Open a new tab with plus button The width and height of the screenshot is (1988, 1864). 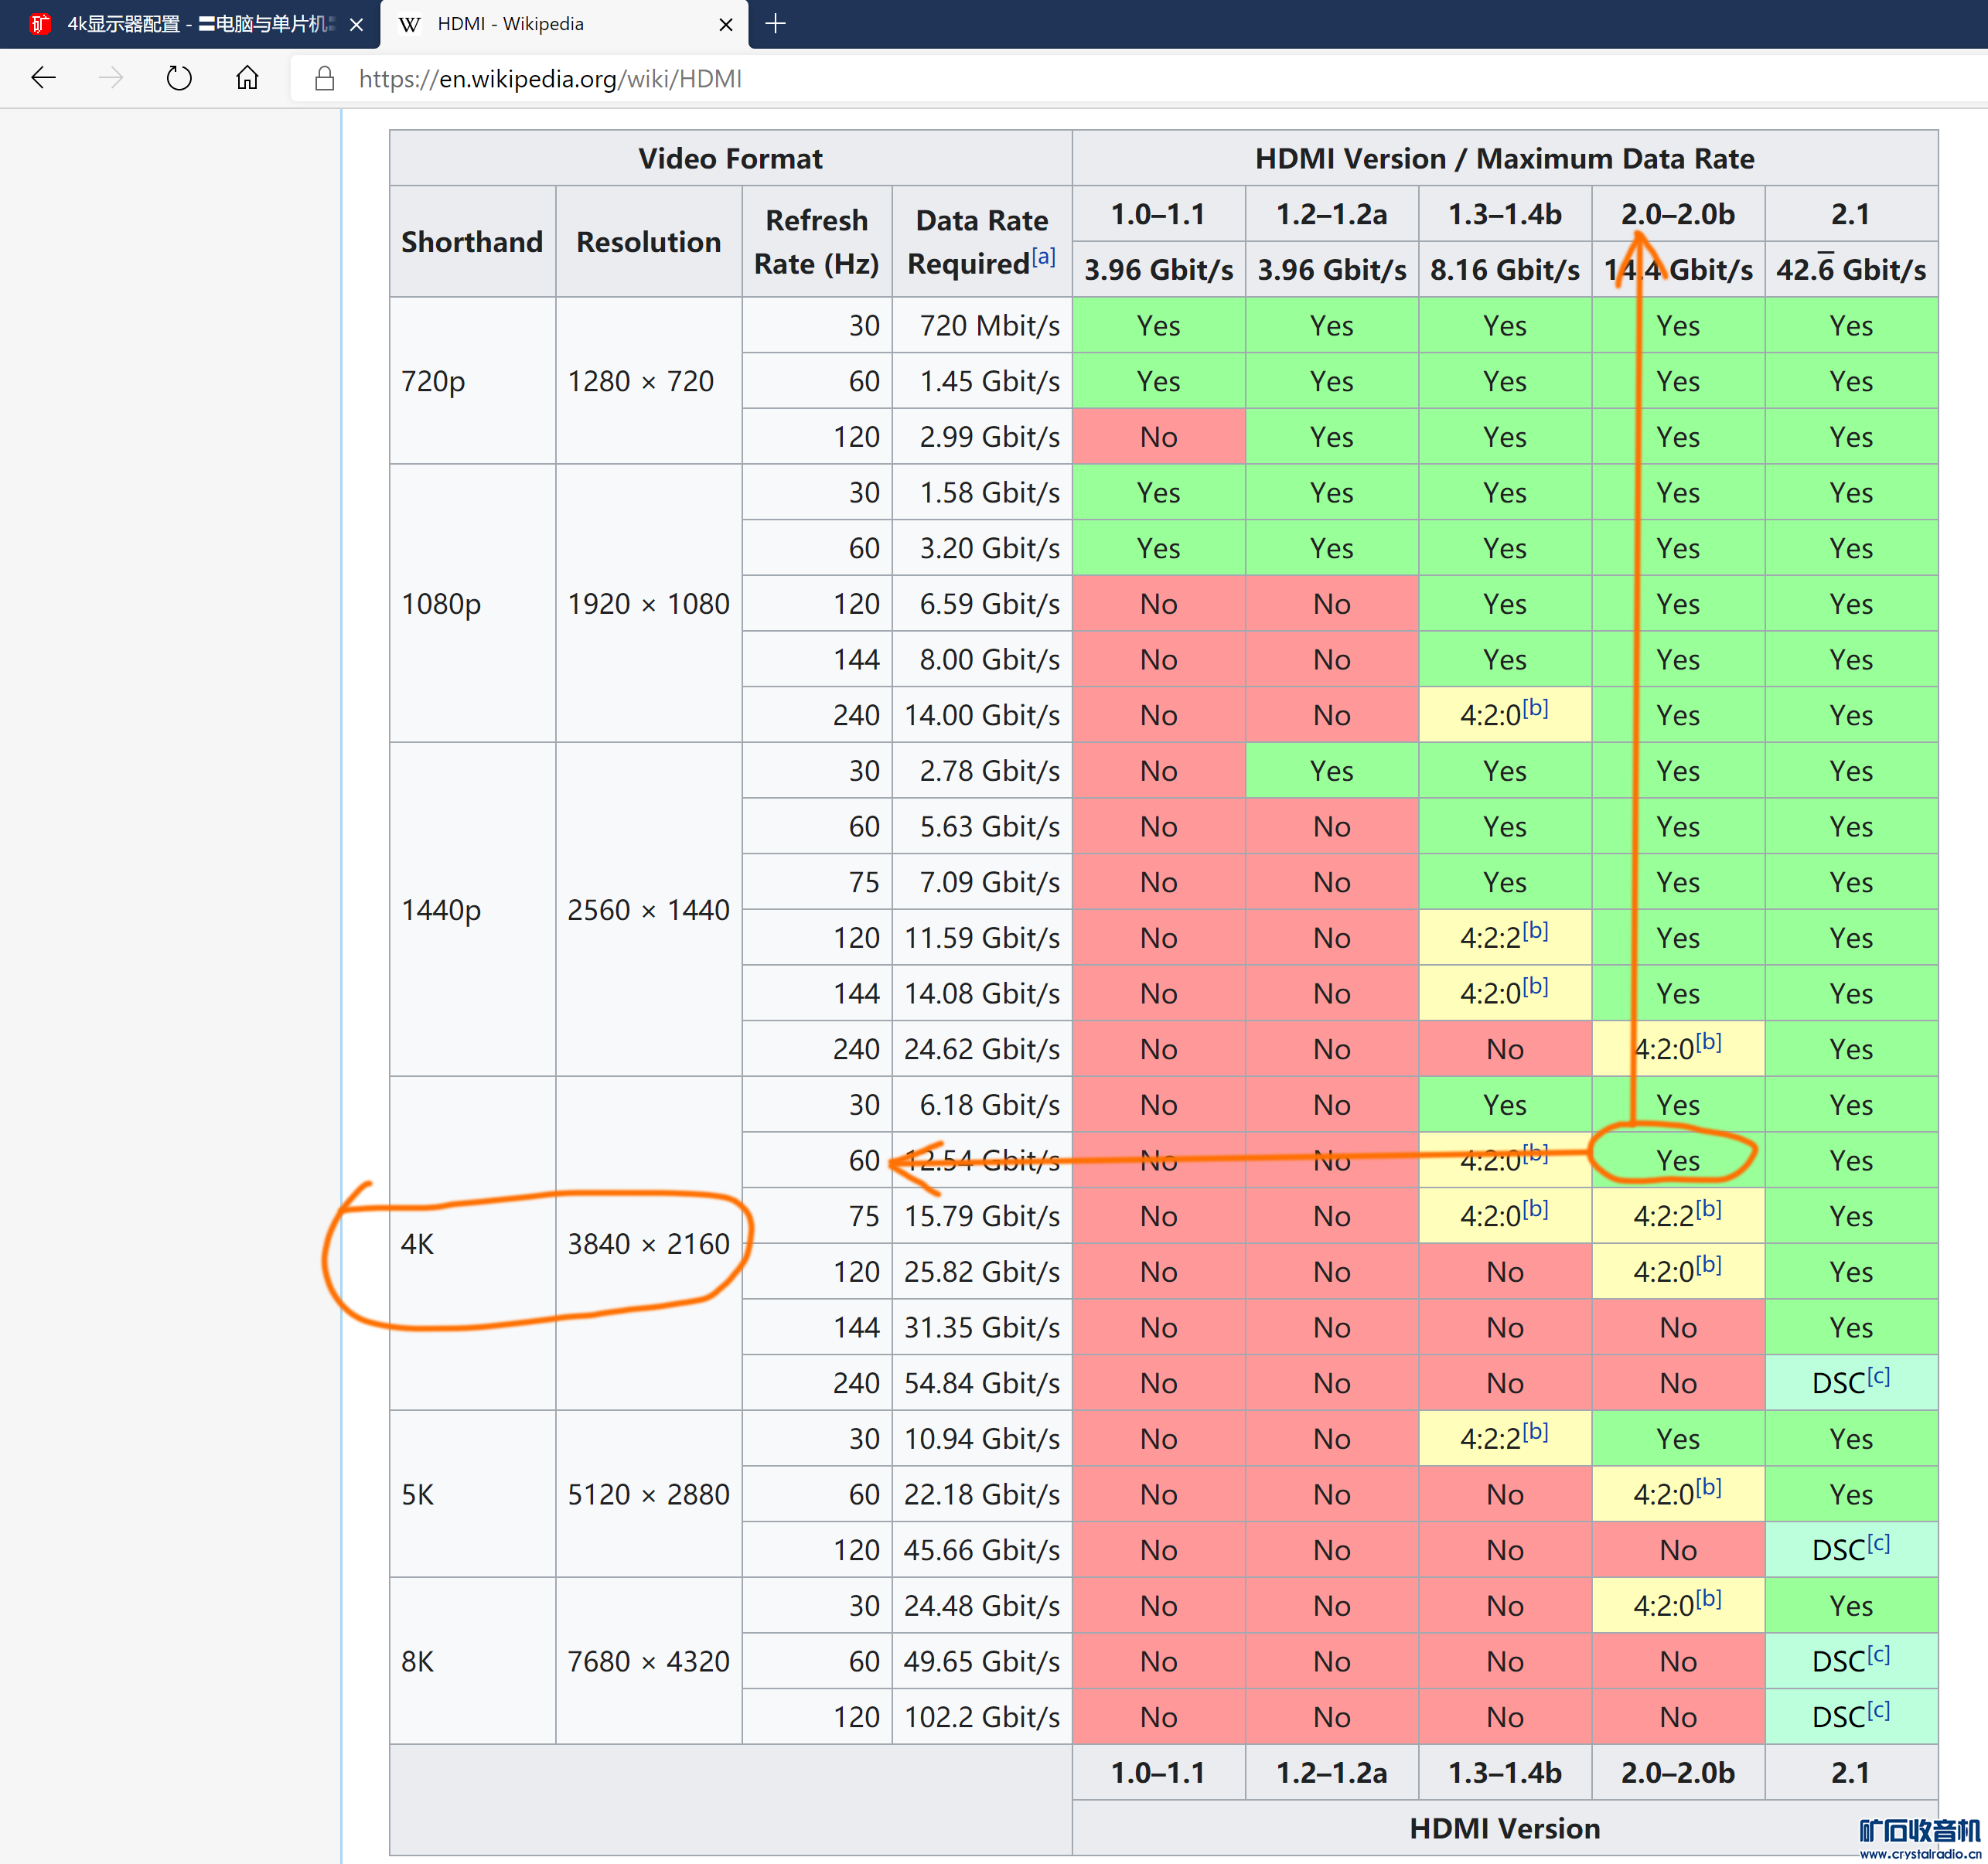pyautogui.click(x=775, y=23)
